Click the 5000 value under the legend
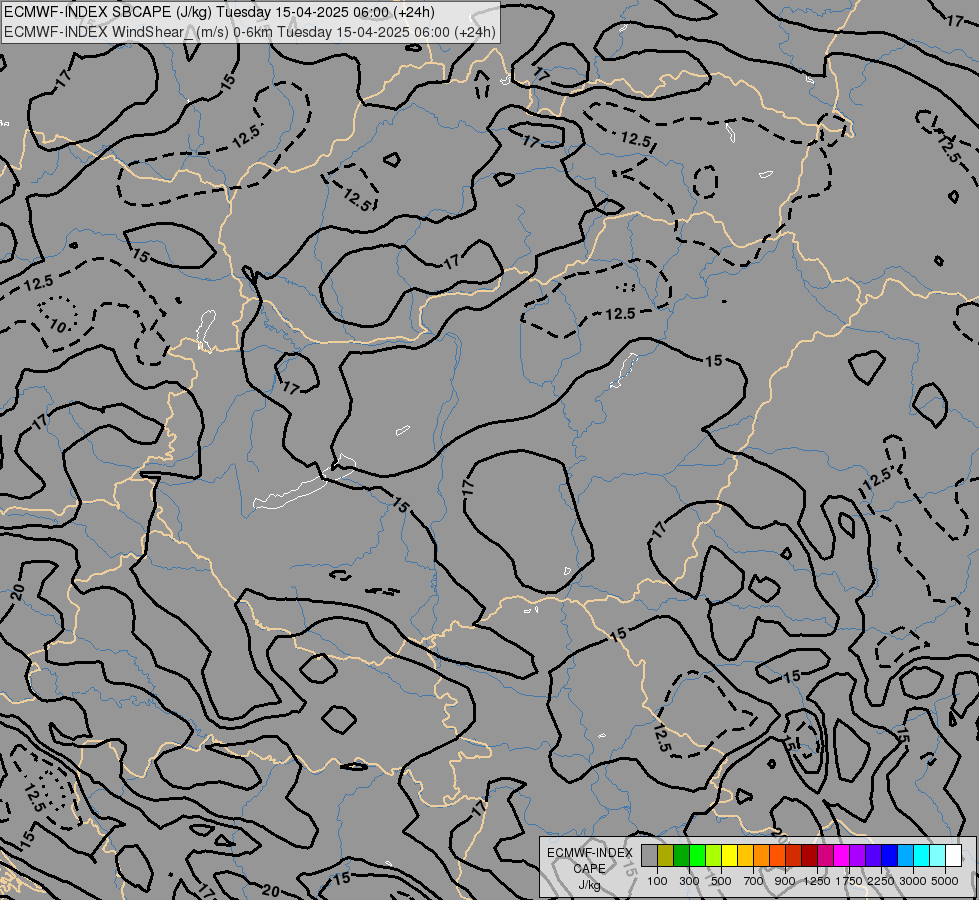Viewport: 979px width, 900px height. tap(945, 881)
